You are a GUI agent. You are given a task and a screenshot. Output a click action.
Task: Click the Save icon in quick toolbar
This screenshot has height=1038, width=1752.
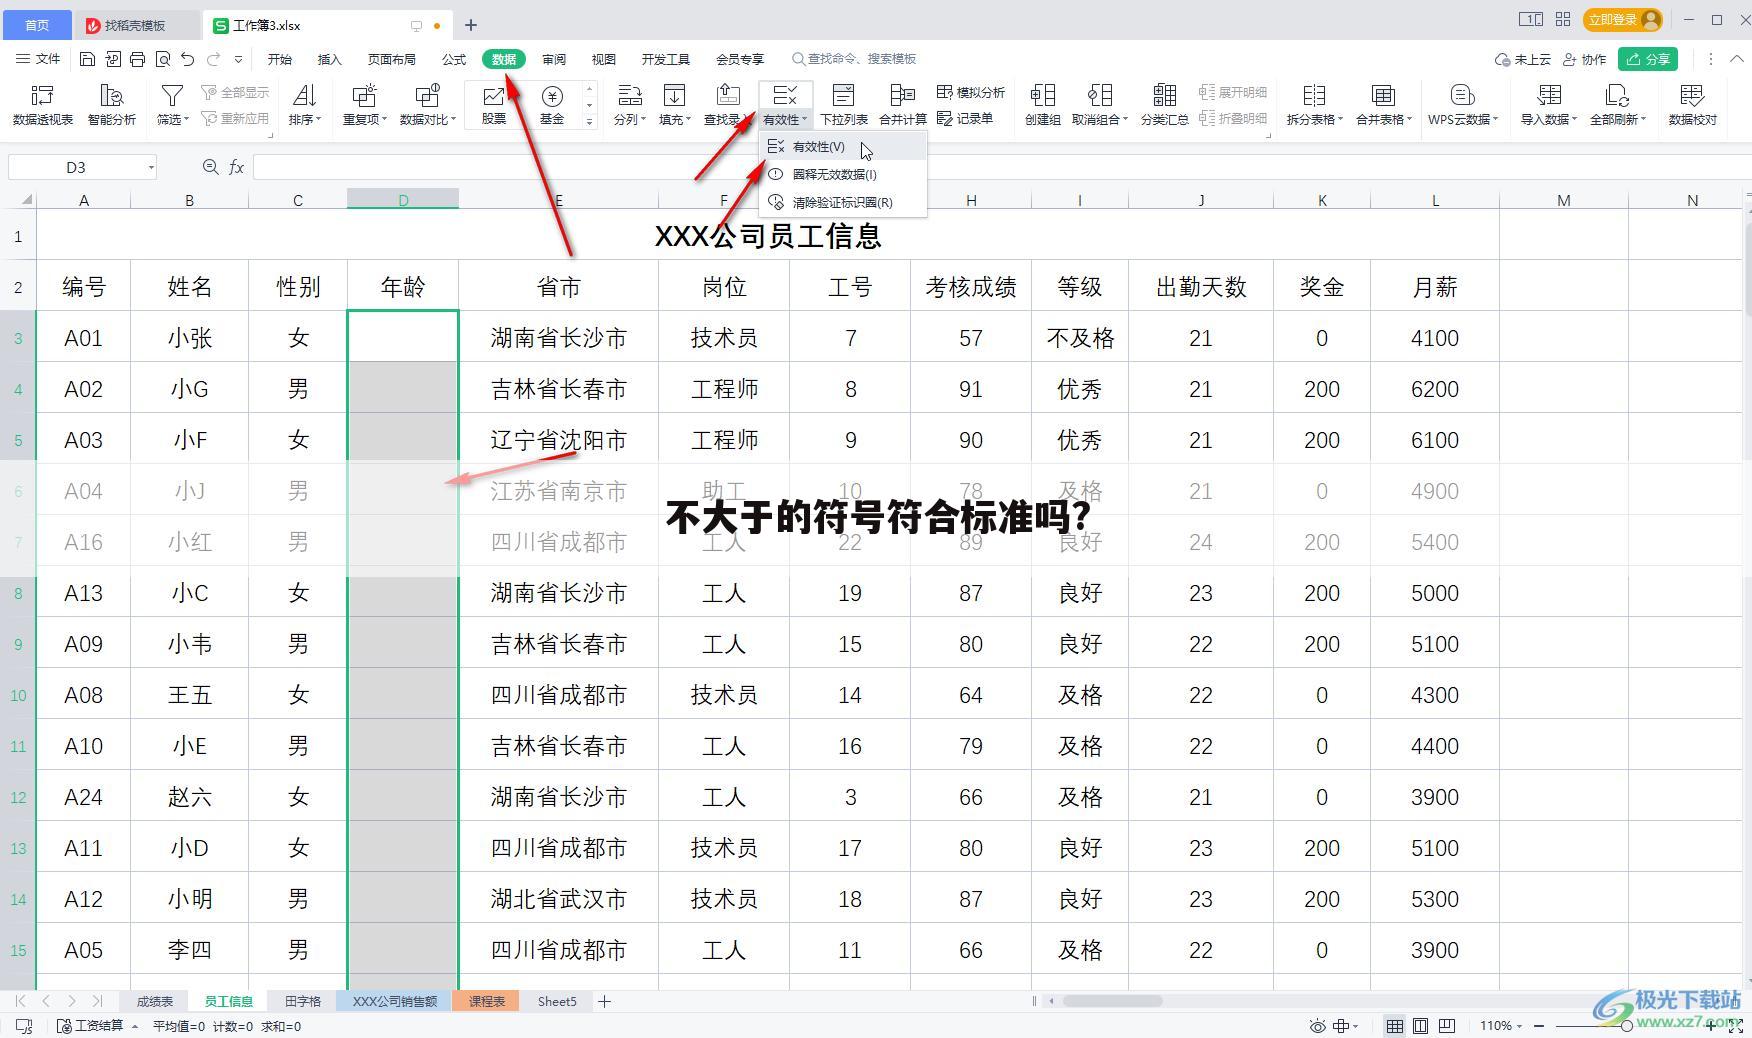pos(87,59)
